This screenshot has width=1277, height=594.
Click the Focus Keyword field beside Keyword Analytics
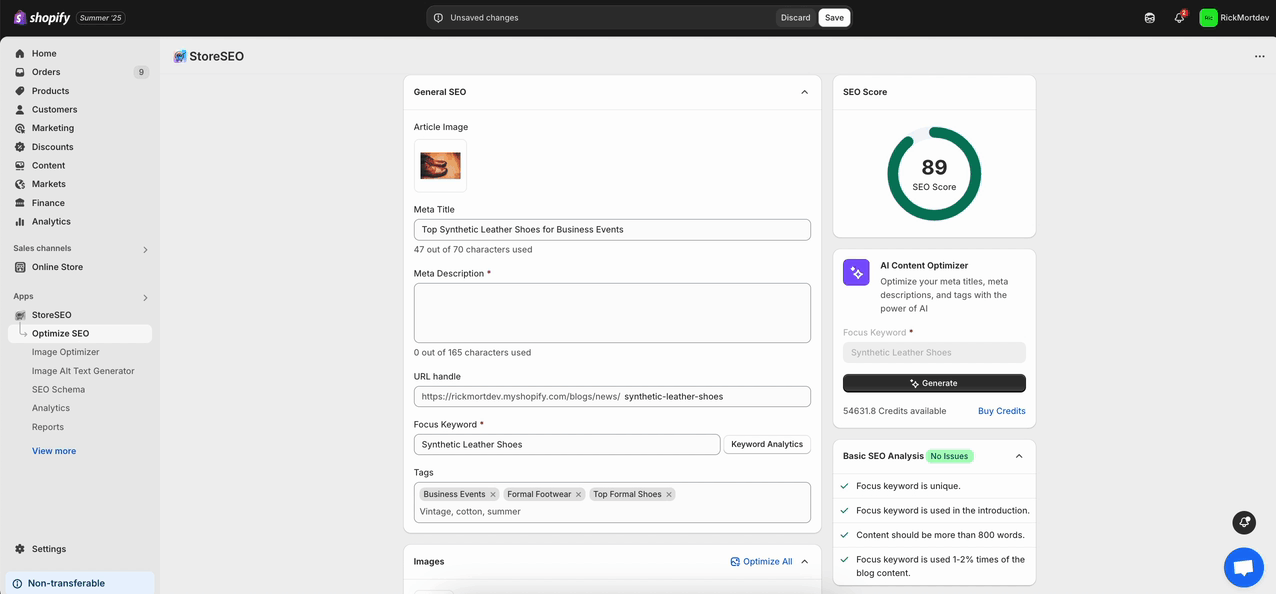tap(567, 445)
